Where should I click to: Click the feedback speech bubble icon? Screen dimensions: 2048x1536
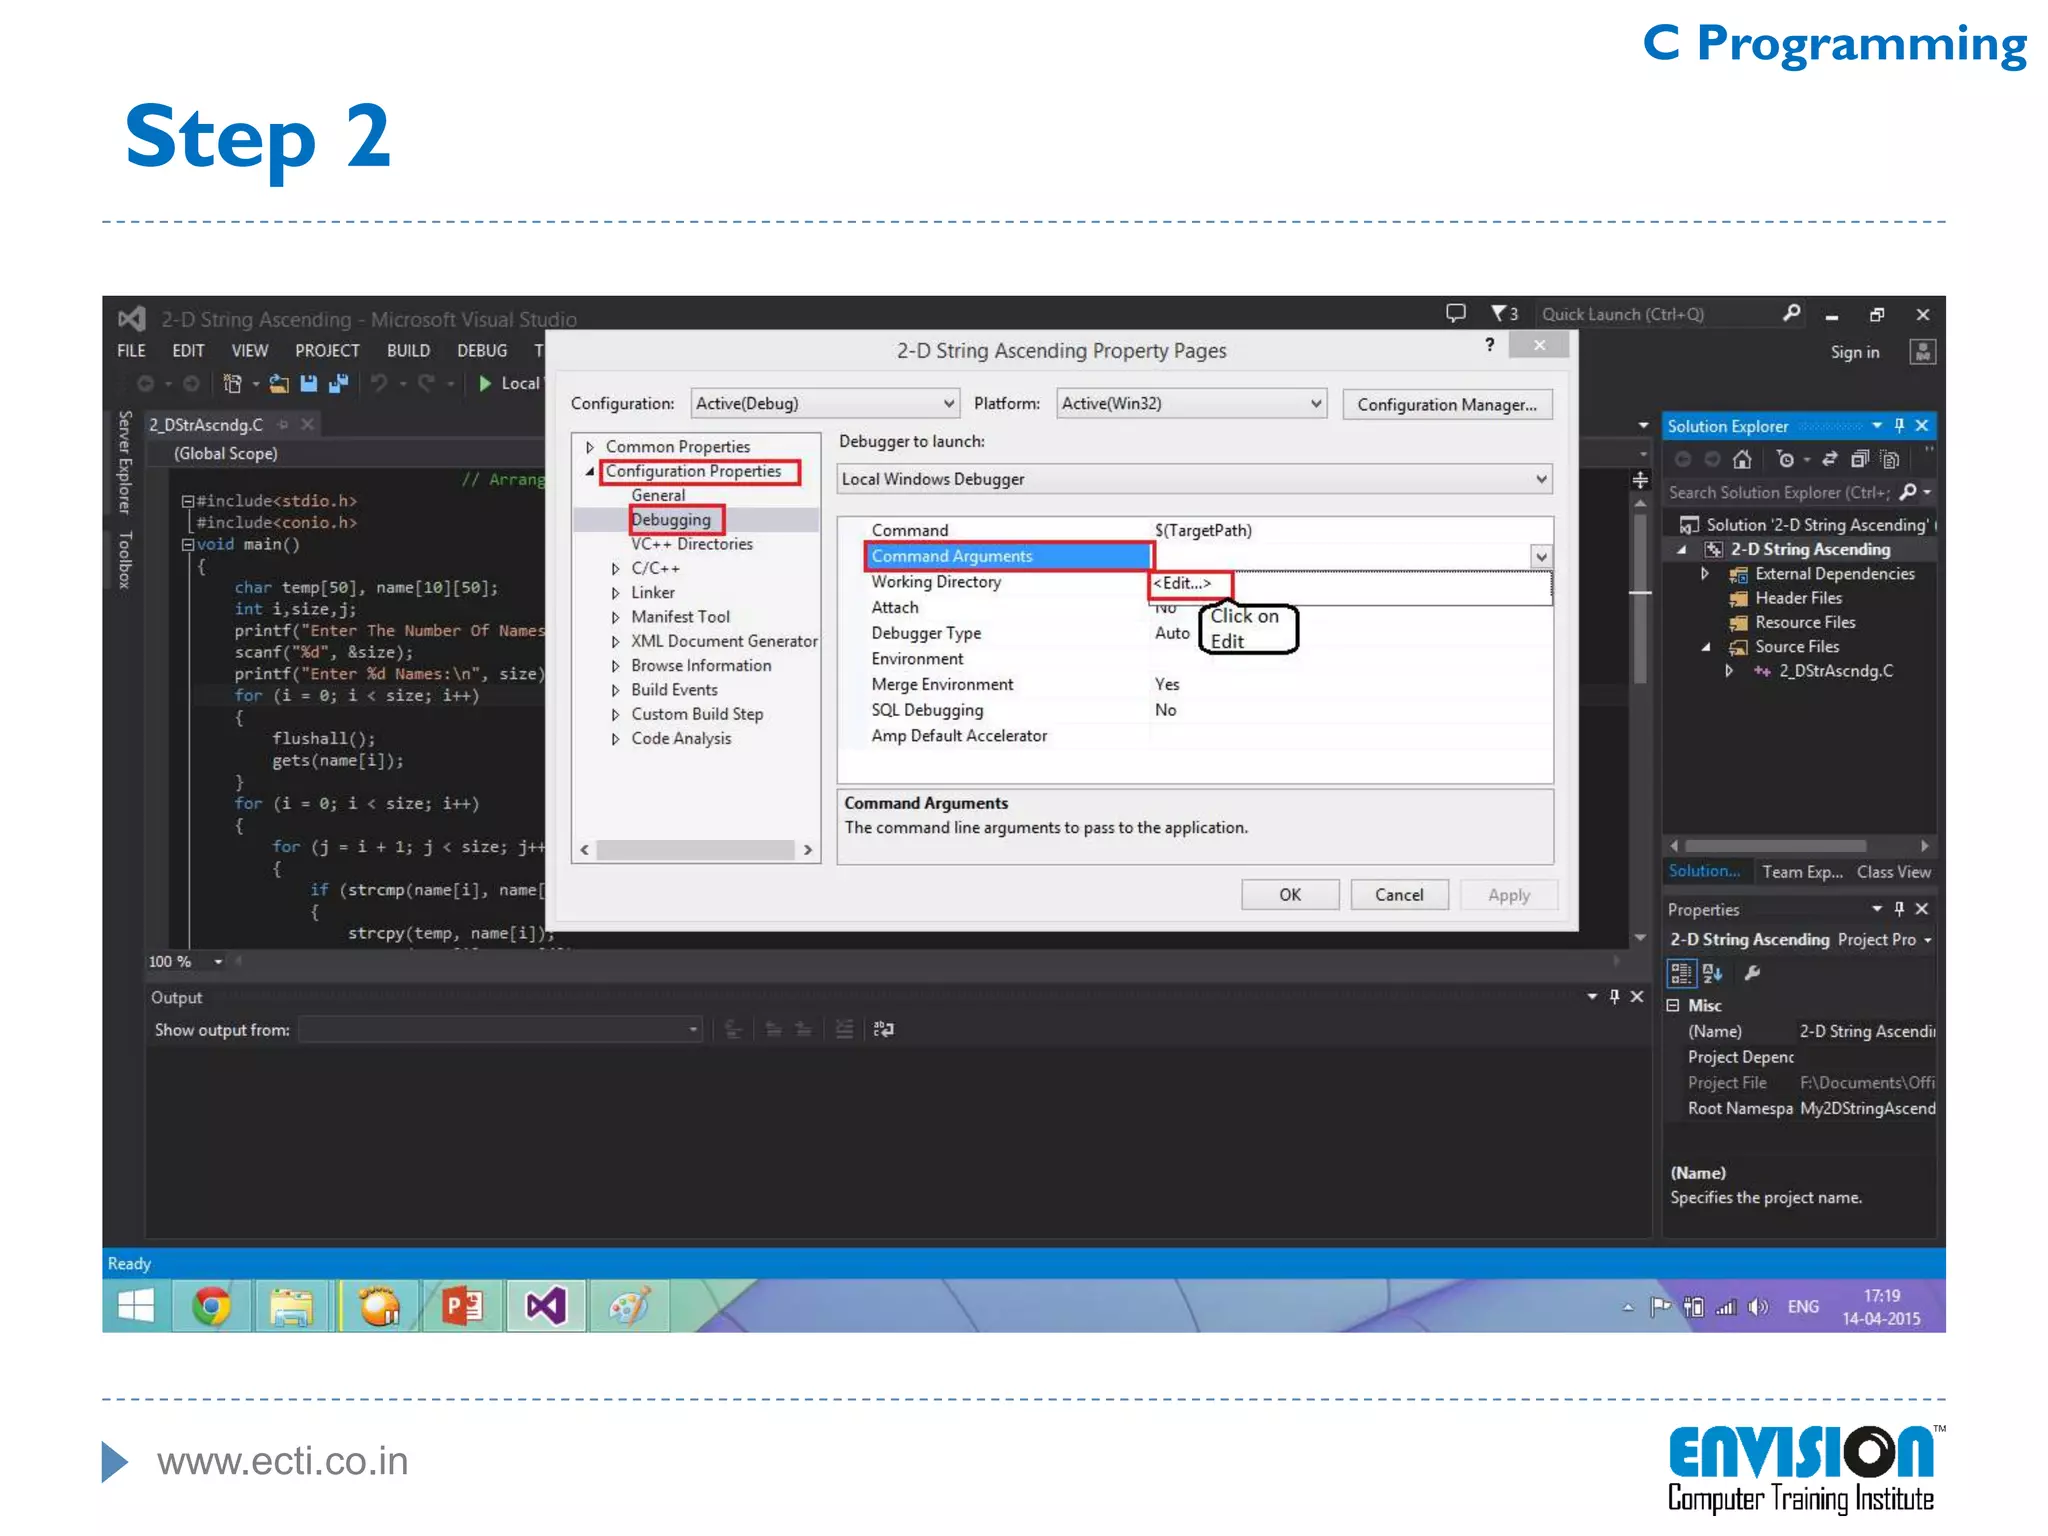point(1456,313)
